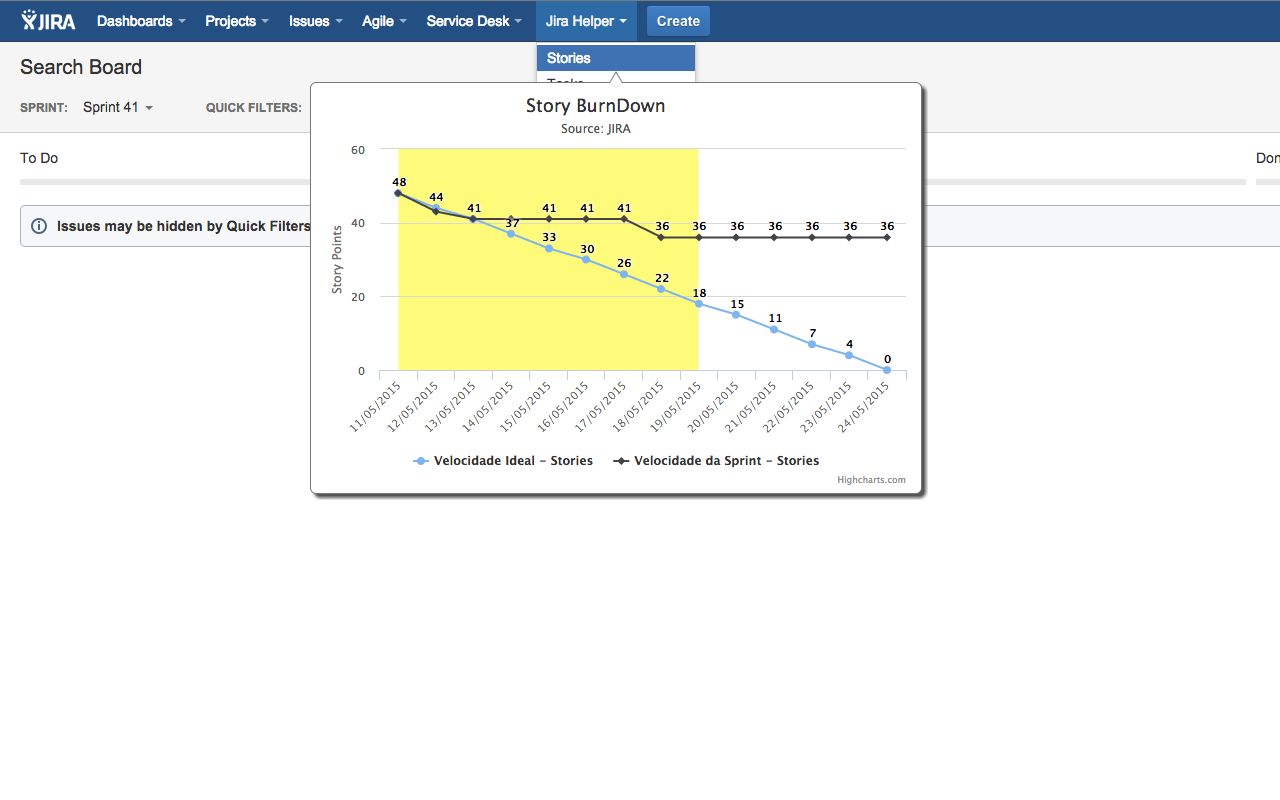1280x800 pixels.
Task: Click the ideal line point labeled 26
Action: (x=624, y=274)
